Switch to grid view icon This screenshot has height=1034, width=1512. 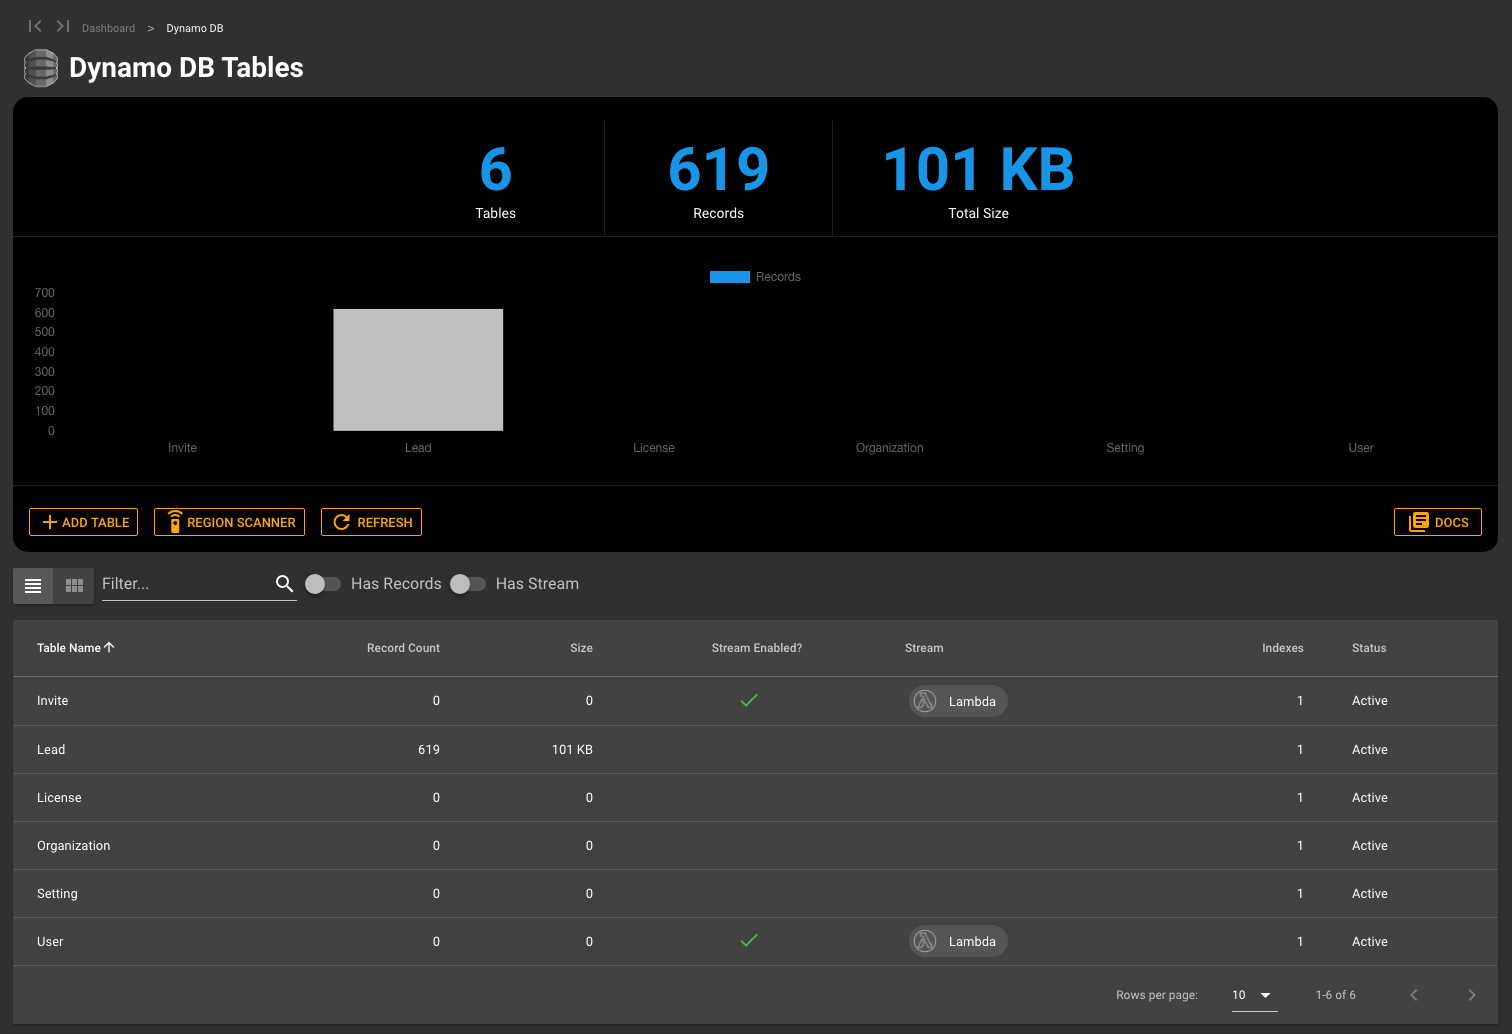(74, 585)
